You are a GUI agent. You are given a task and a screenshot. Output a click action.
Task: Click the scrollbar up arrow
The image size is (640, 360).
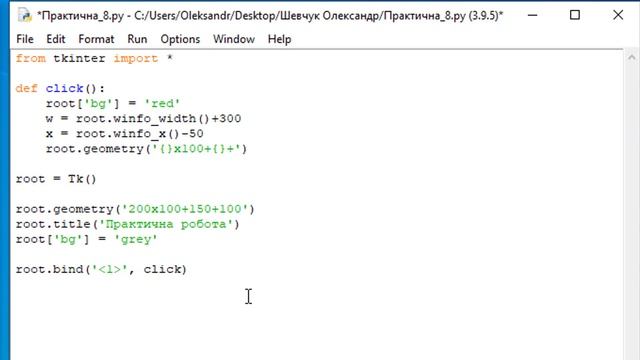tap(632, 58)
